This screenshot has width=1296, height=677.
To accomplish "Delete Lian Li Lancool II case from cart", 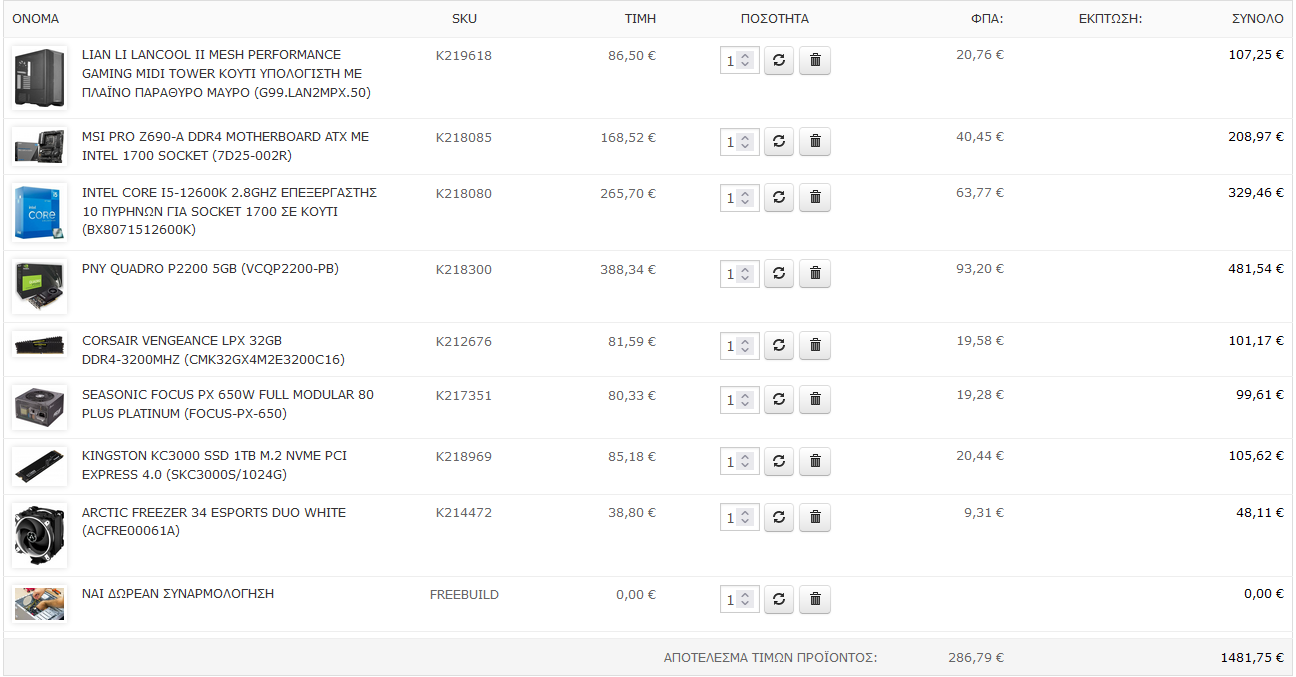I will click(815, 60).
